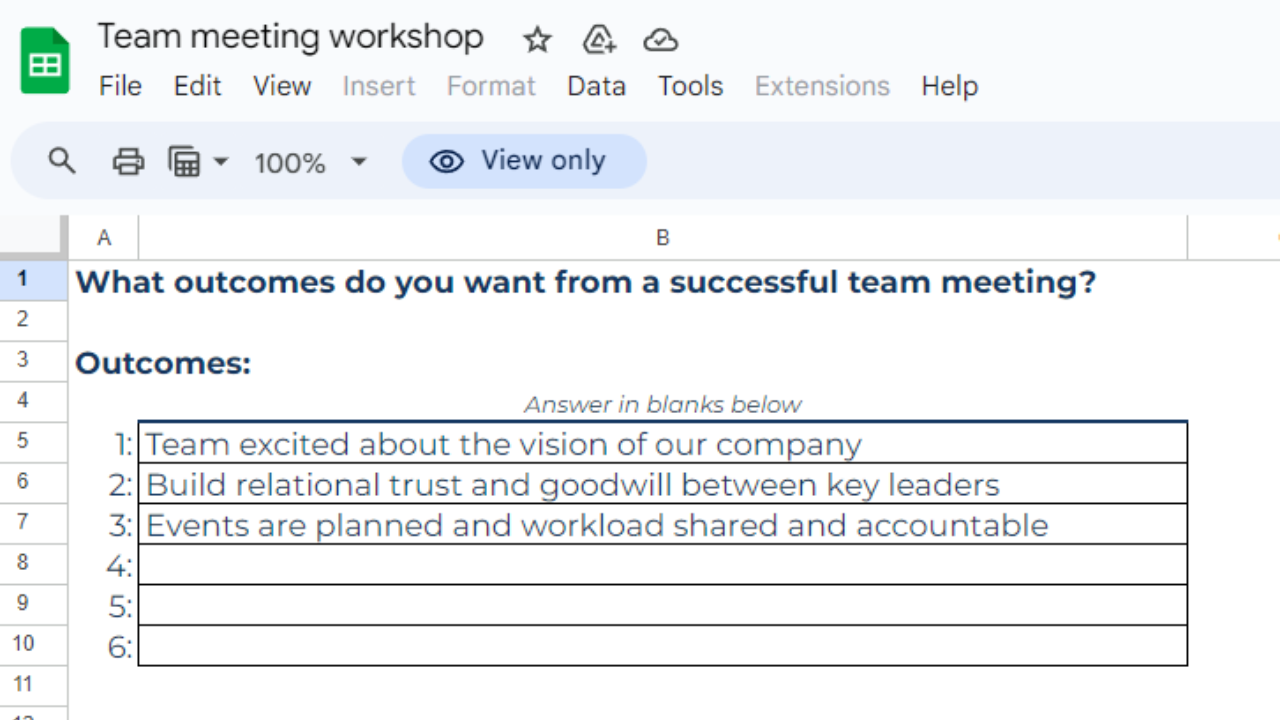The image size is (1280, 720).
Task: Click the eye icon in View only
Action: click(446, 161)
